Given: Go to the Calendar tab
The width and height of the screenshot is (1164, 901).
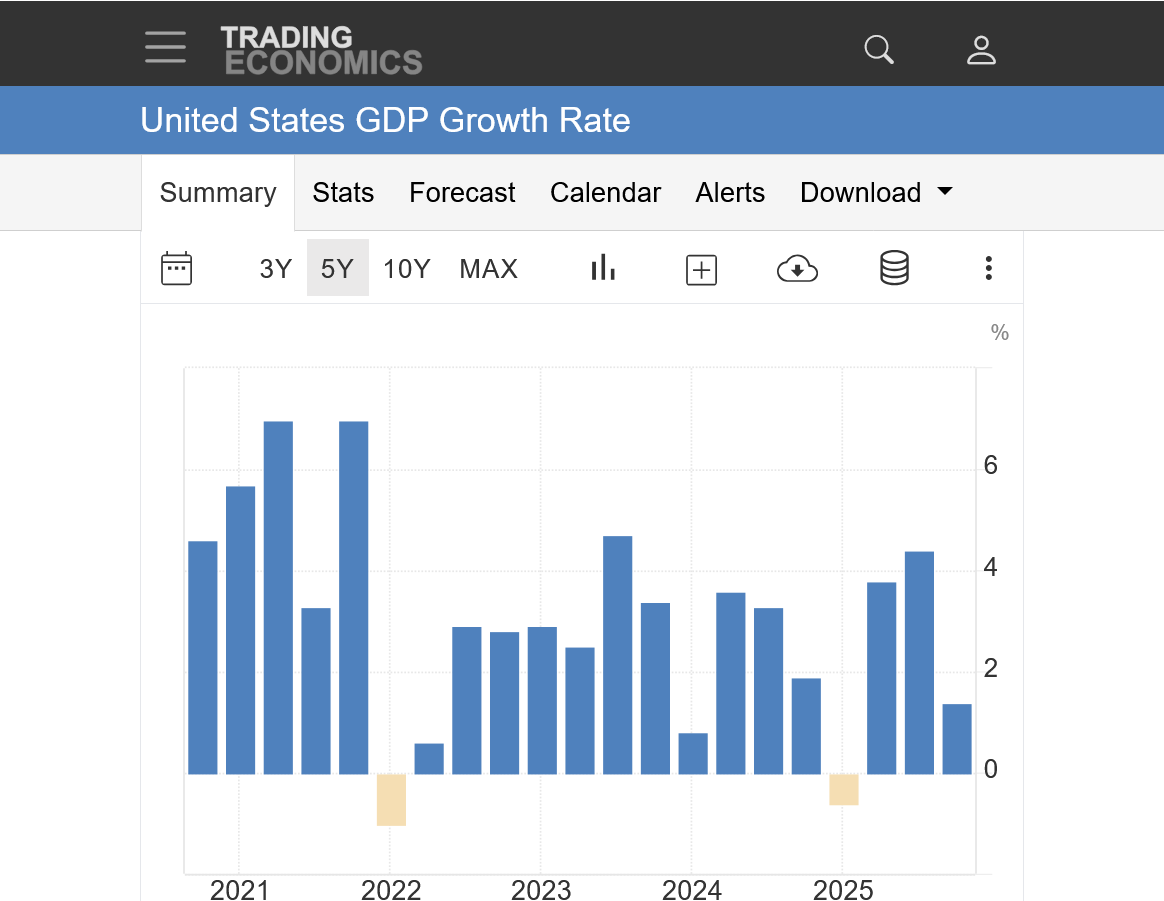Looking at the screenshot, I should coord(605,192).
